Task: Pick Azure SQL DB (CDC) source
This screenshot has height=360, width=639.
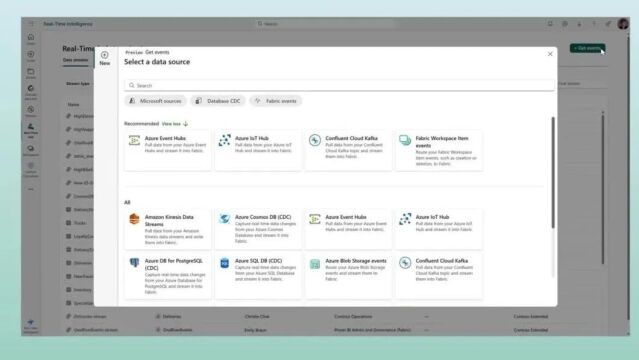Action: coord(258,276)
